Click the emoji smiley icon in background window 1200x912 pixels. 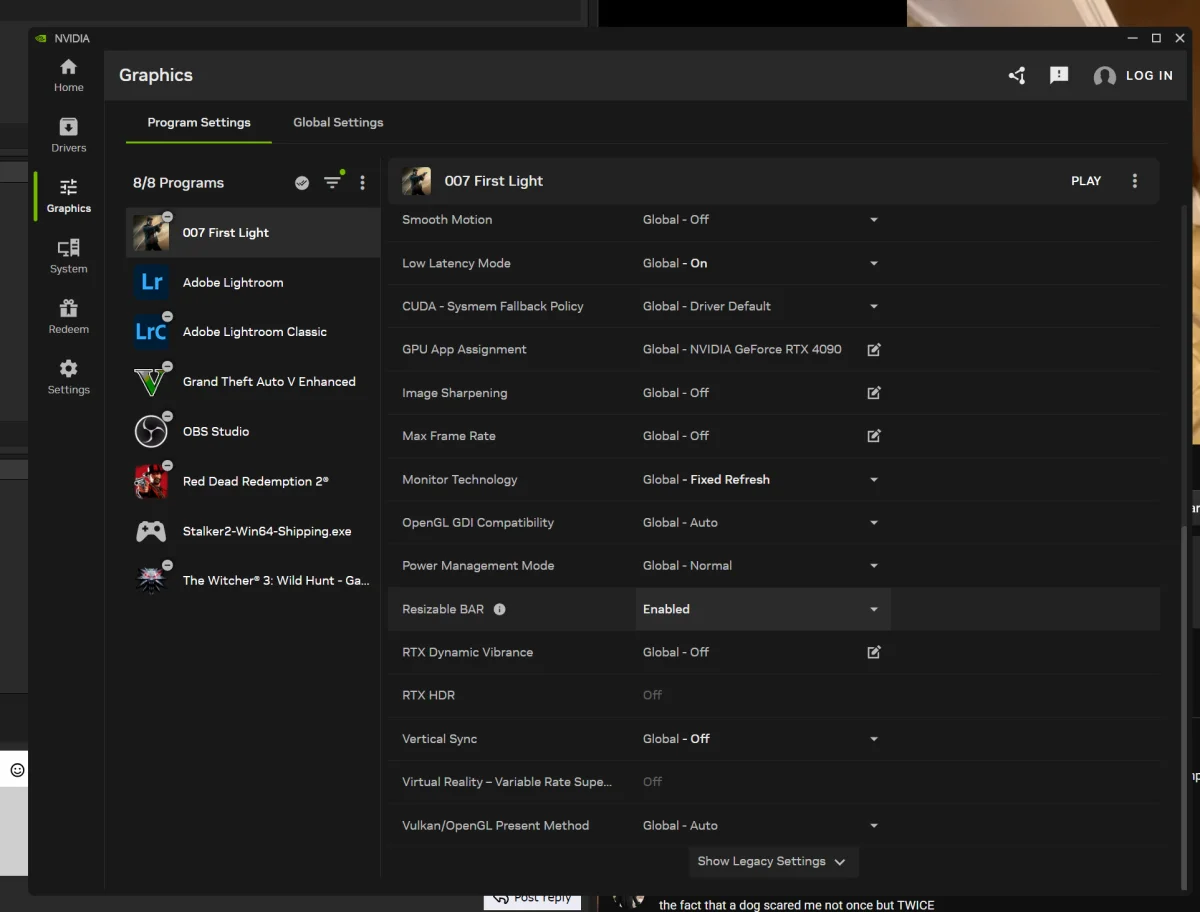pyautogui.click(x=17, y=770)
